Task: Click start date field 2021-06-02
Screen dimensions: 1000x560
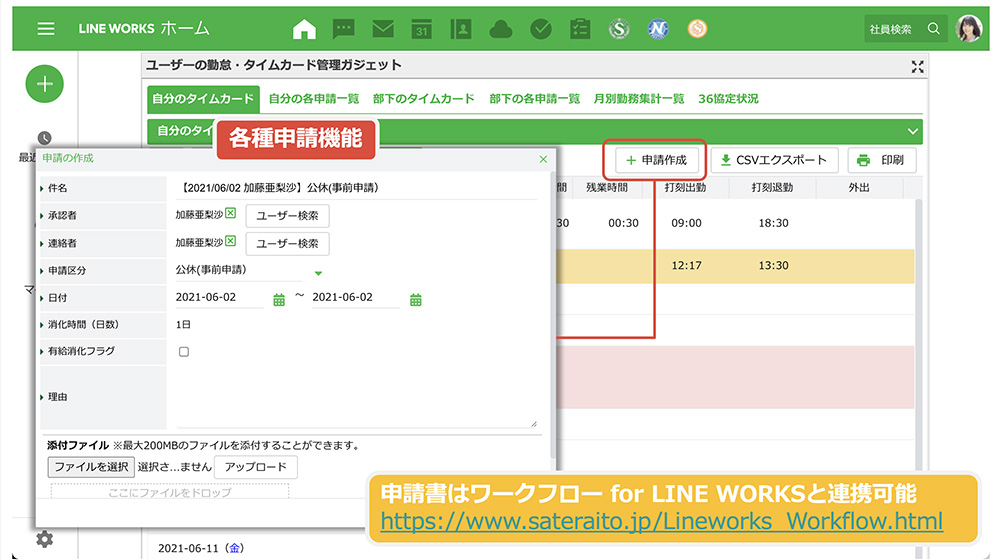Action: 219,297
